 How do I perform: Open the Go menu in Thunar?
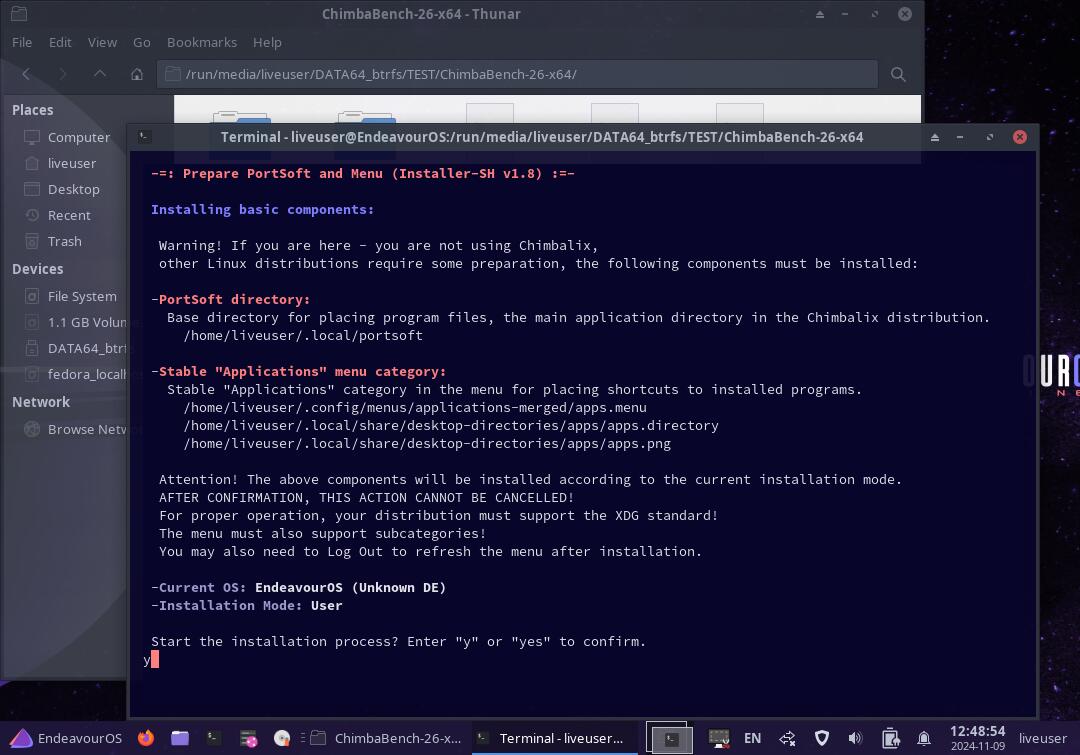pos(142,42)
